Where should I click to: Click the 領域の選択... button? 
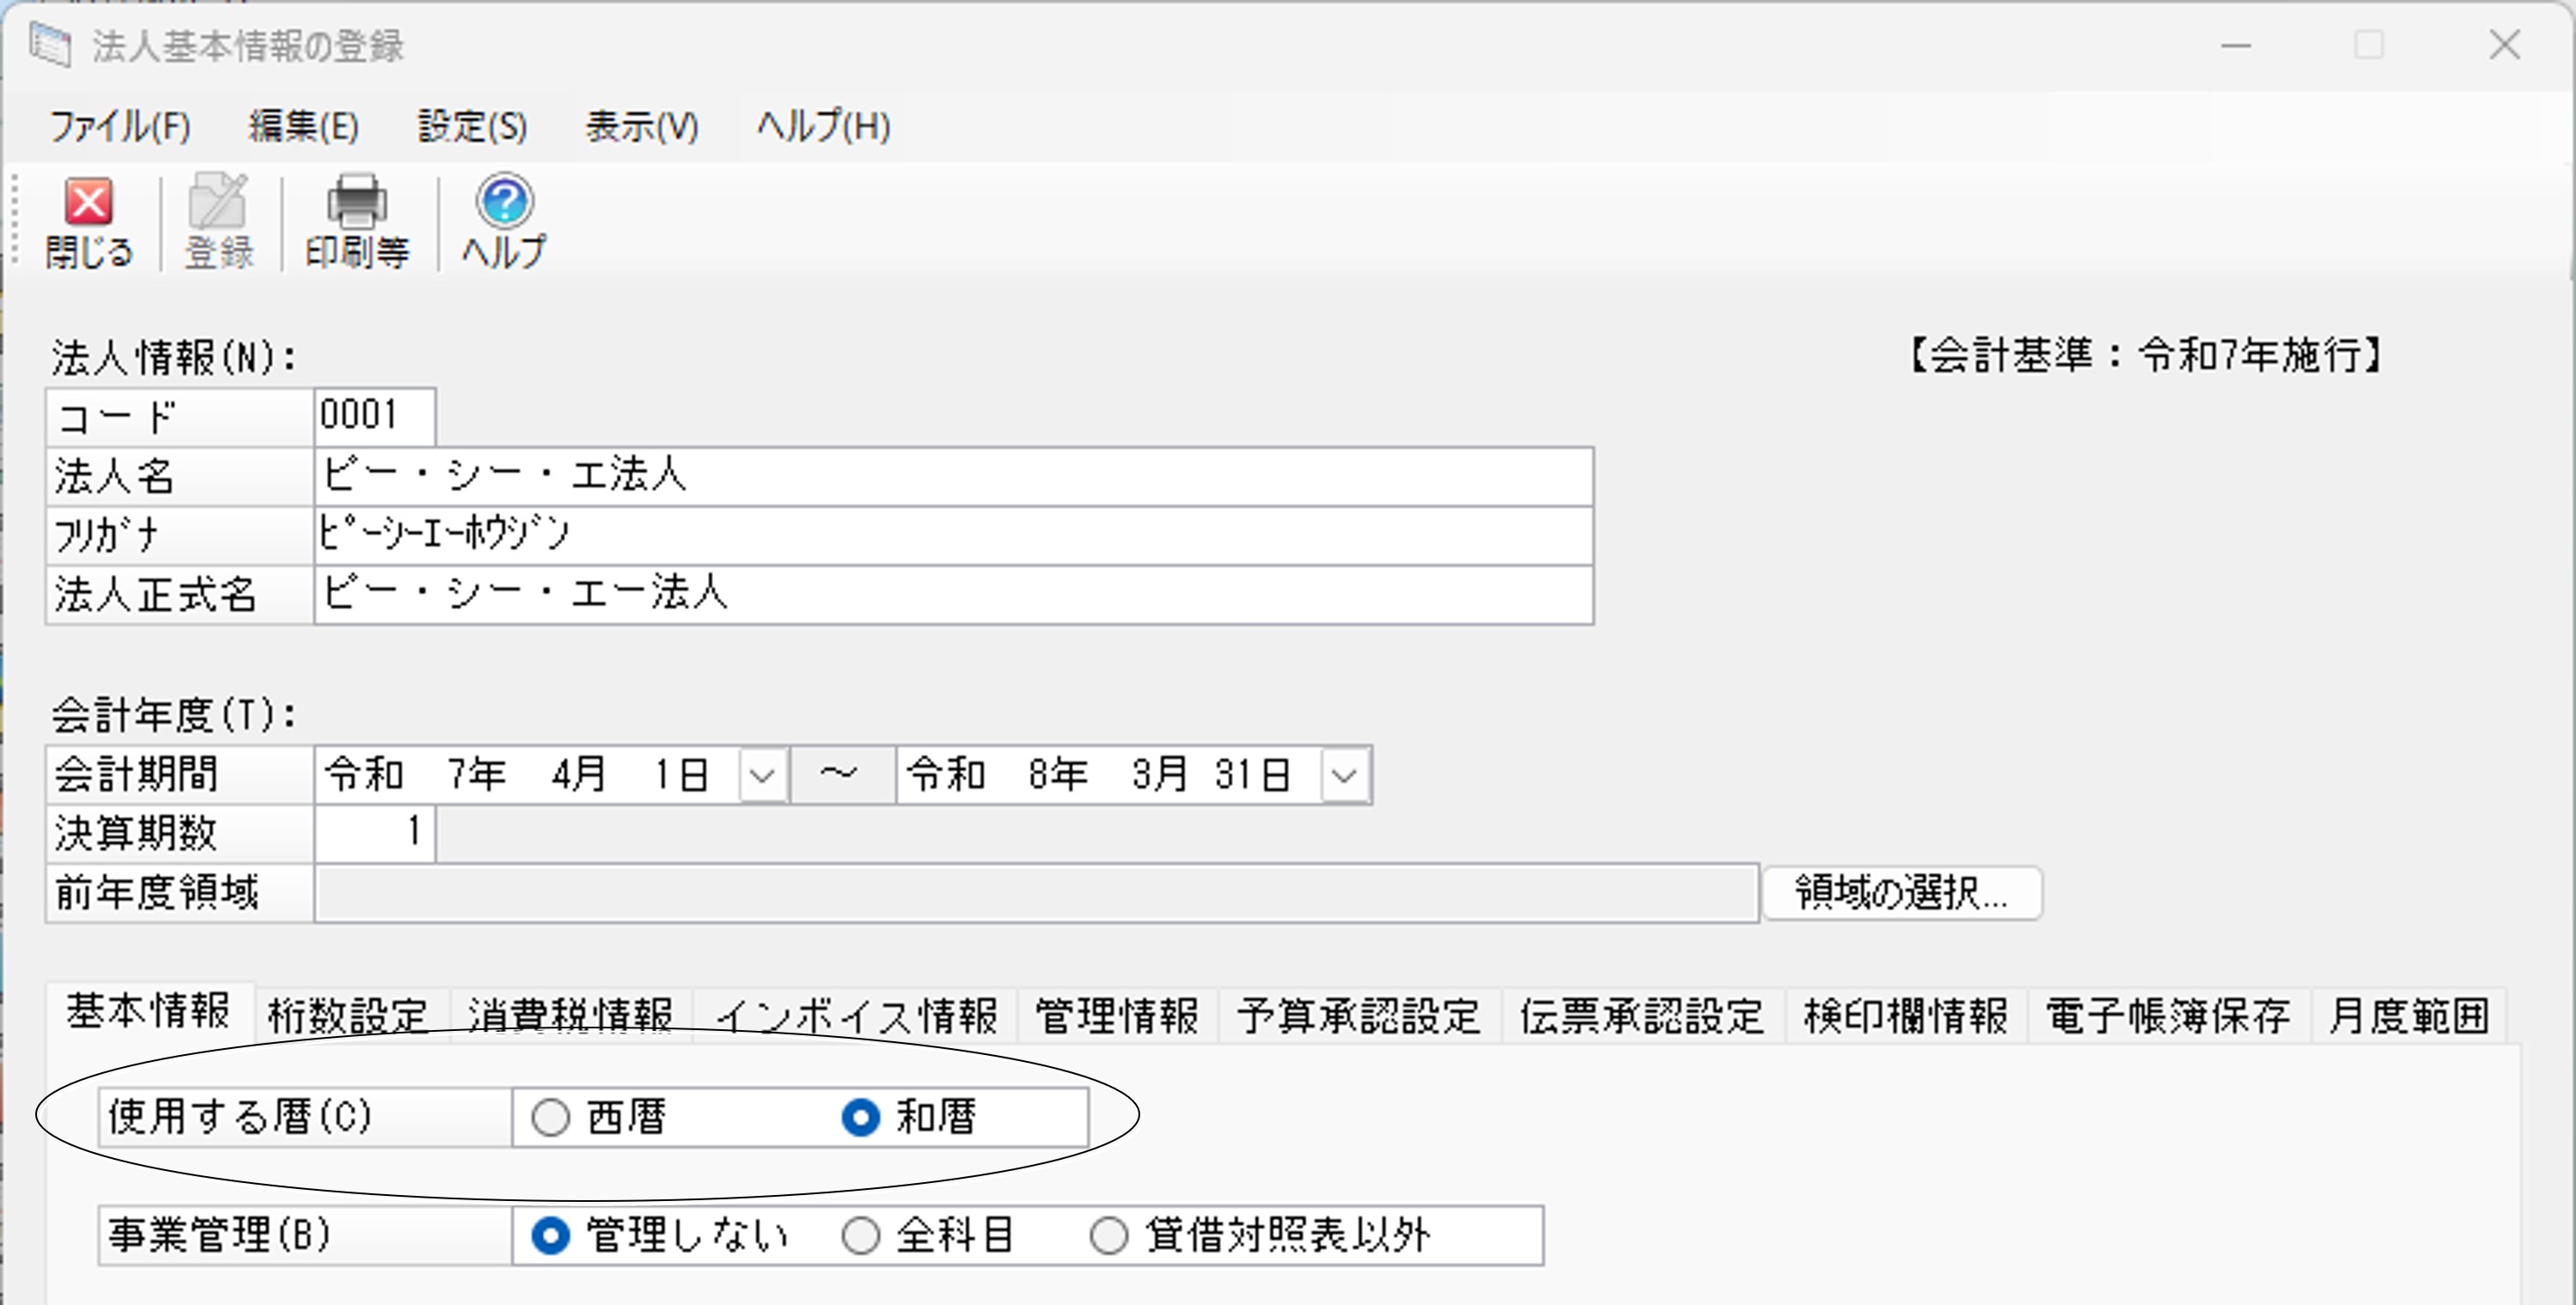[x=1901, y=893]
